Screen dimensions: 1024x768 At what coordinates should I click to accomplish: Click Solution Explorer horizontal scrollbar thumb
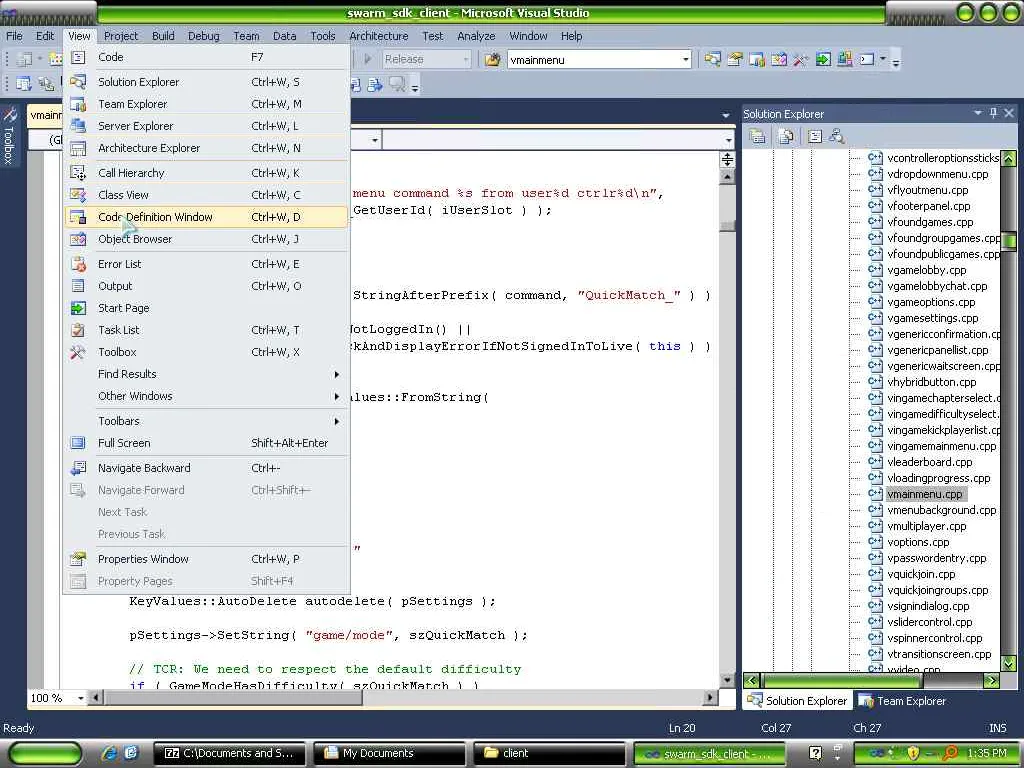[841, 680]
